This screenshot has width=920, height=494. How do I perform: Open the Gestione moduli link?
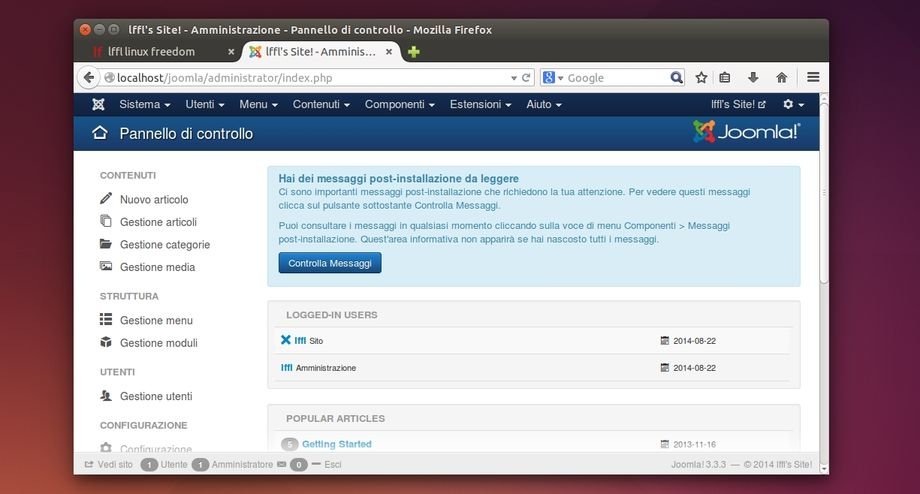click(158, 343)
